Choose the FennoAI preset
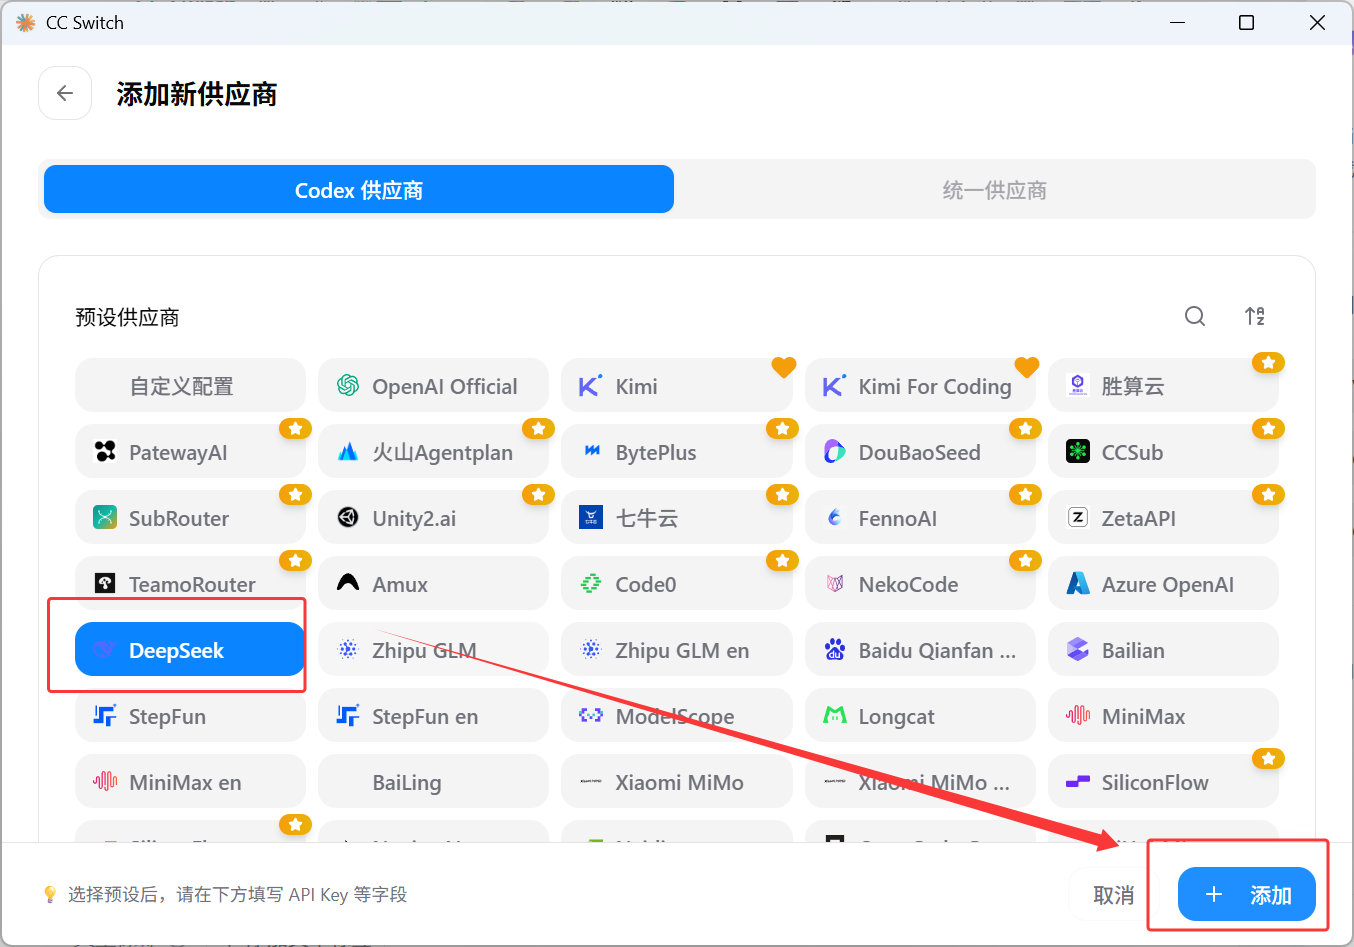The height and width of the screenshot is (947, 1354). [x=920, y=518]
